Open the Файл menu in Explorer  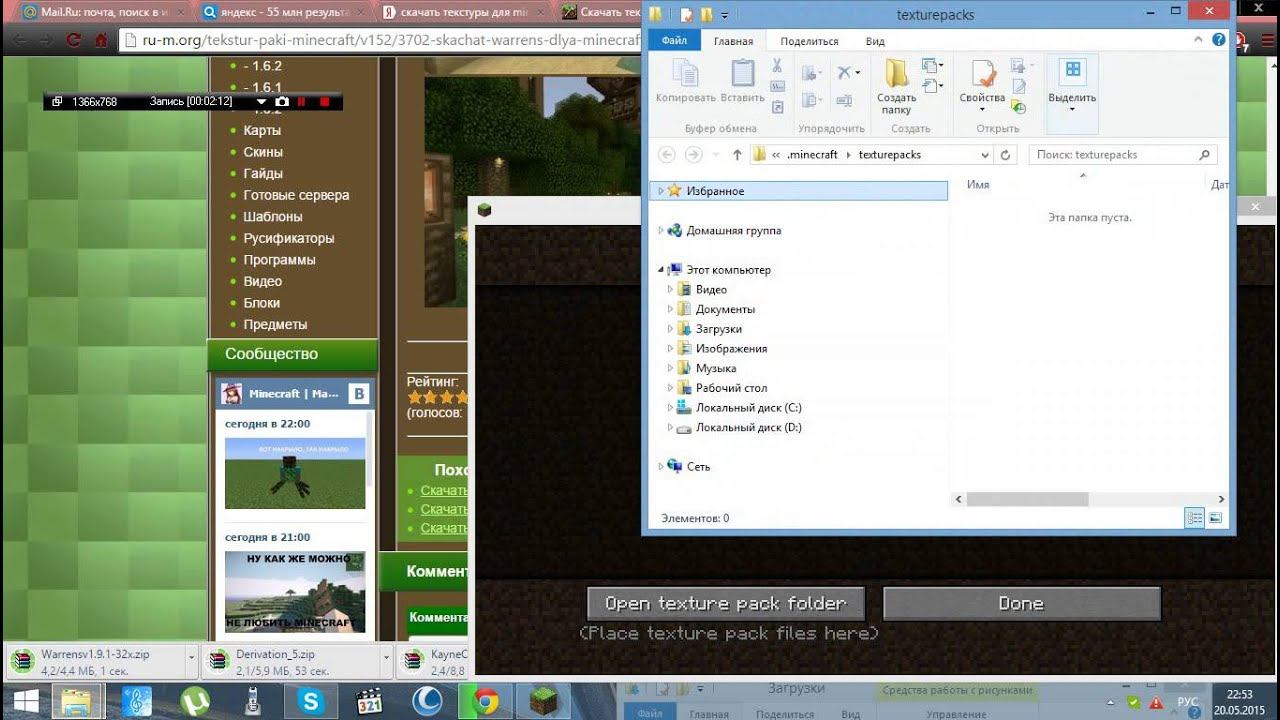pyautogui.click(x=674, y=41)
